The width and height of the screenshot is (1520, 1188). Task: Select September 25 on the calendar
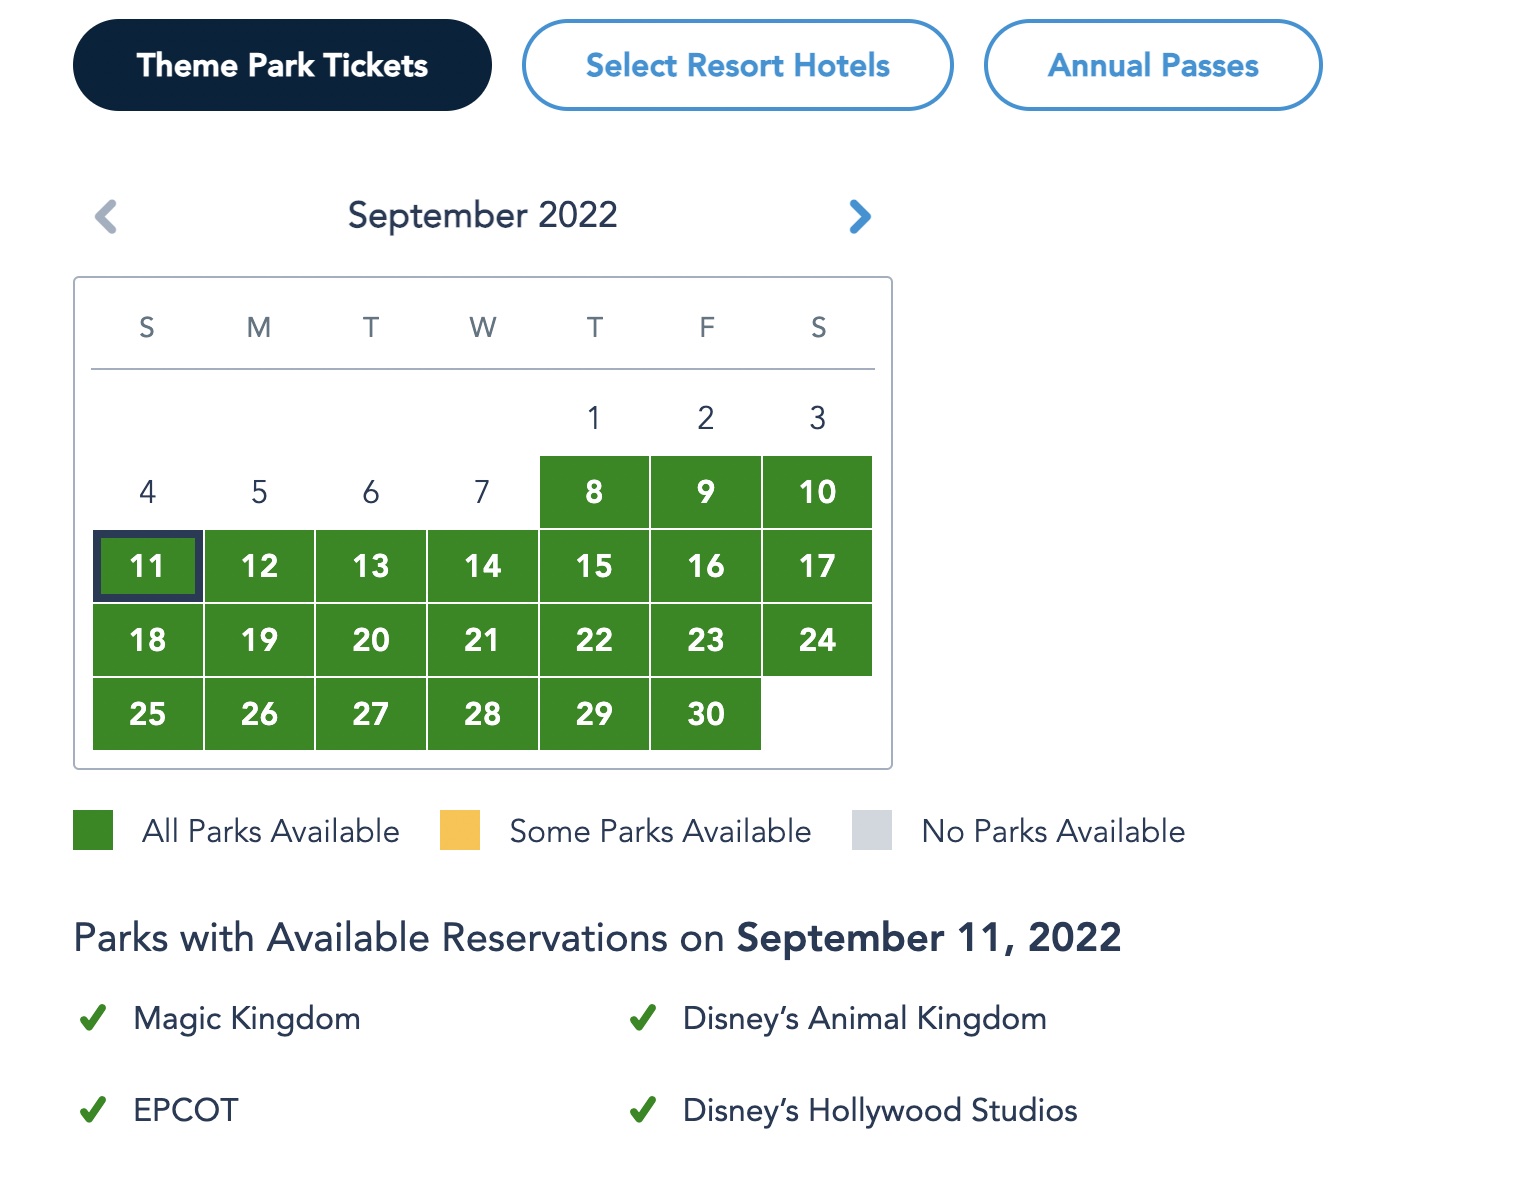pos(148,714)
